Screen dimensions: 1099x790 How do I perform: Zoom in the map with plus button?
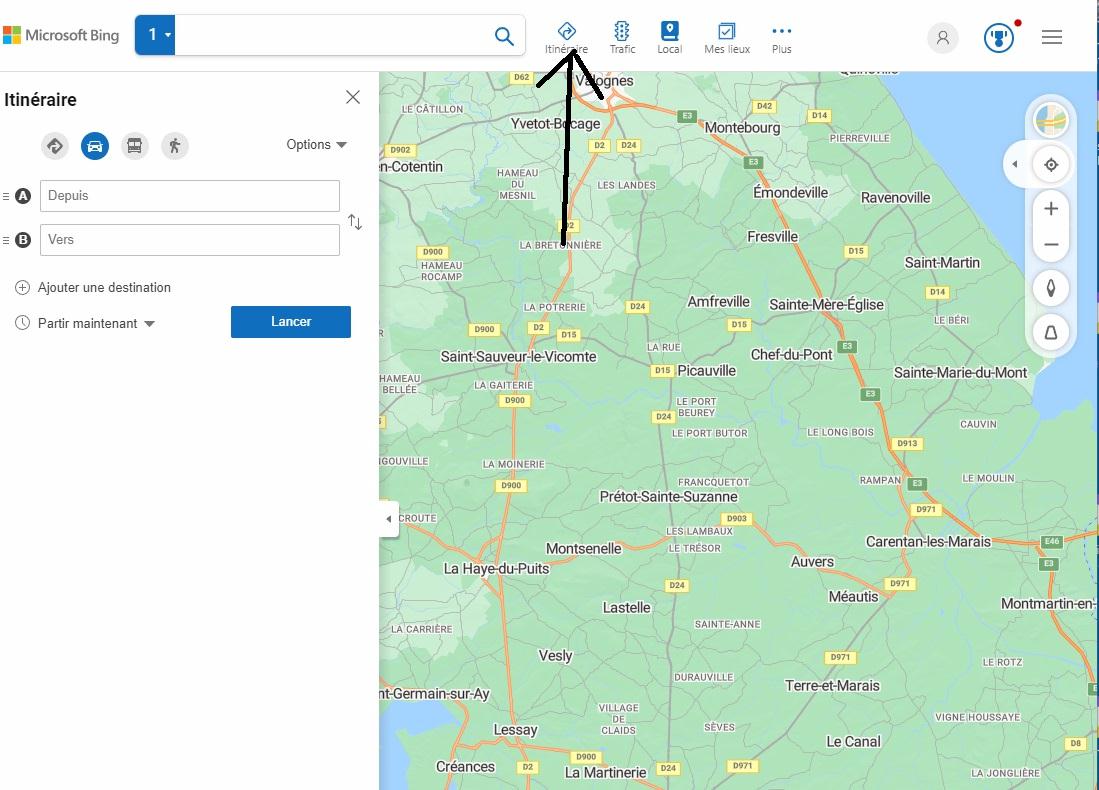coord(1051,209)
